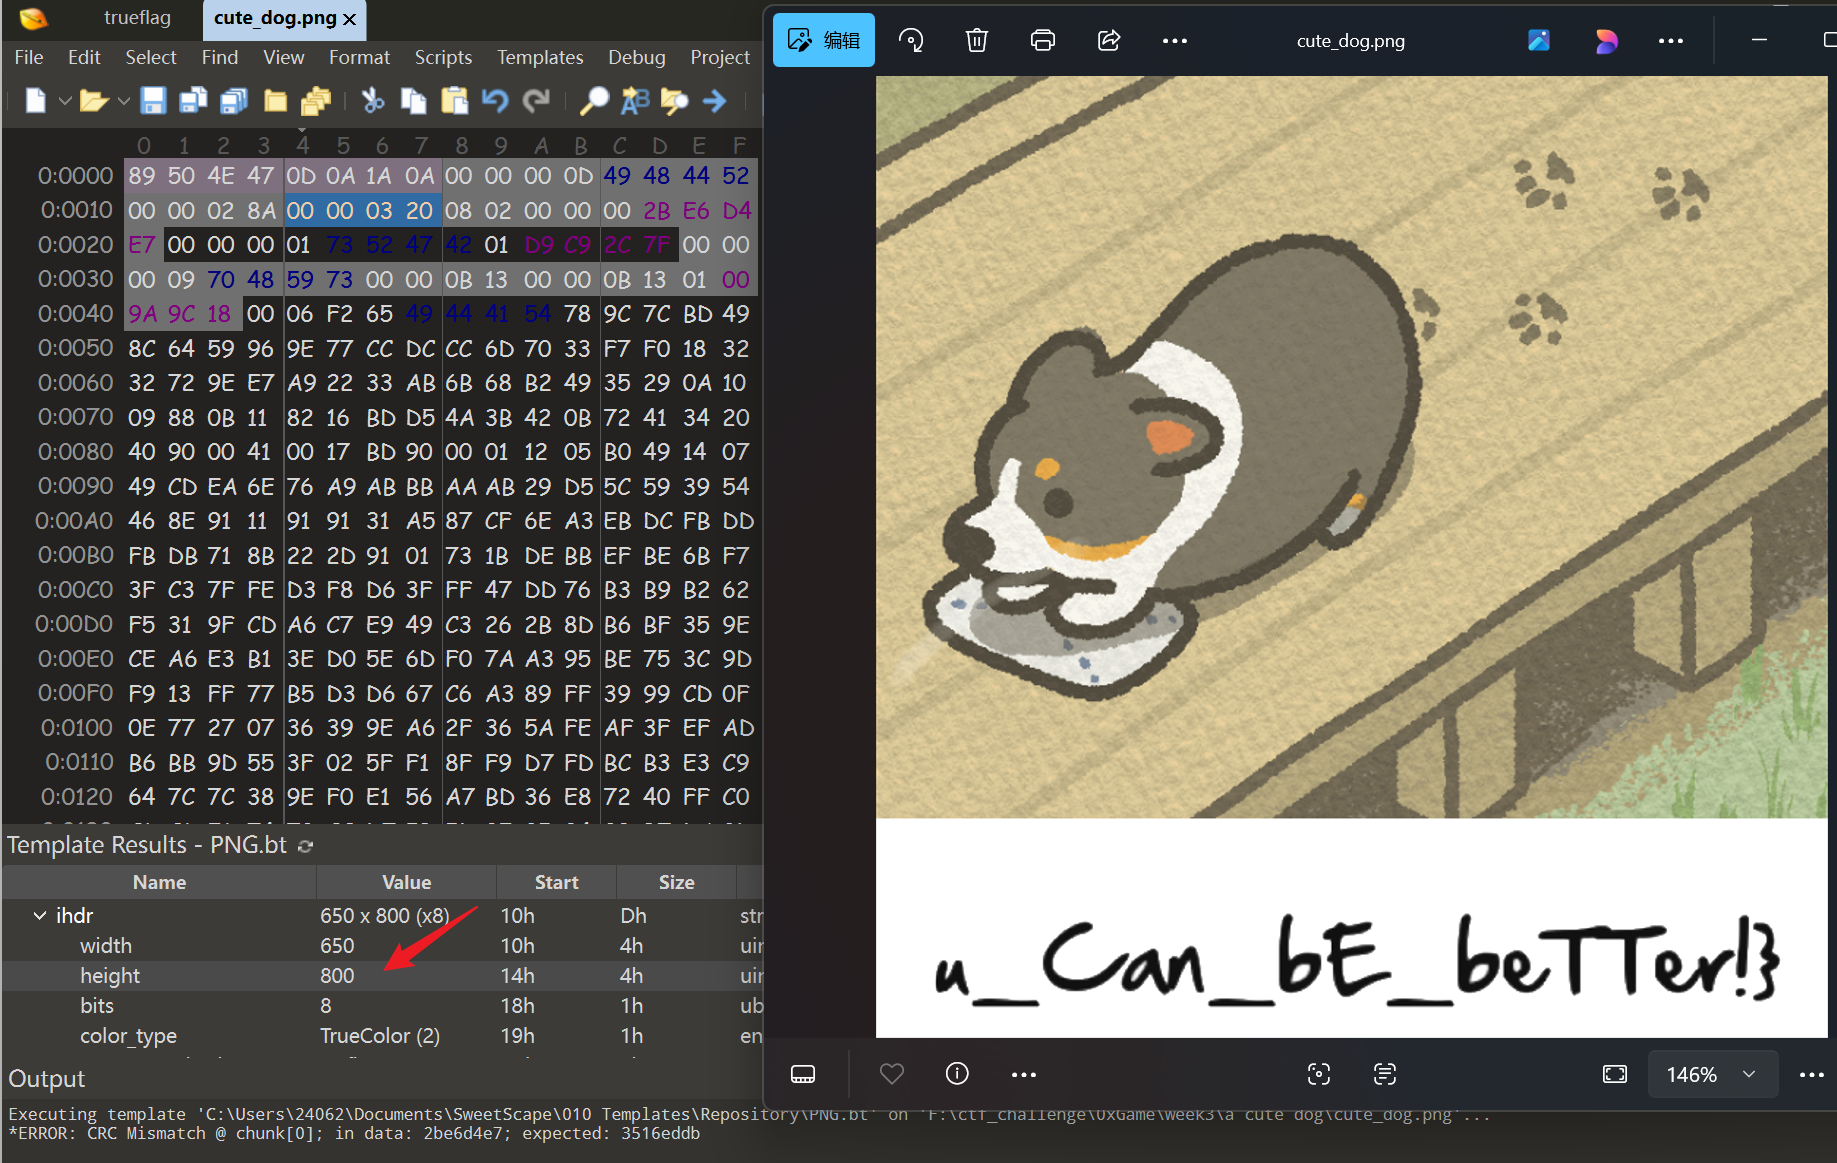This screenshot has height=1163, width=1837.
Task: Collapse the ihdr tree node
Action: pyautogui.click(x=40, y=916)
